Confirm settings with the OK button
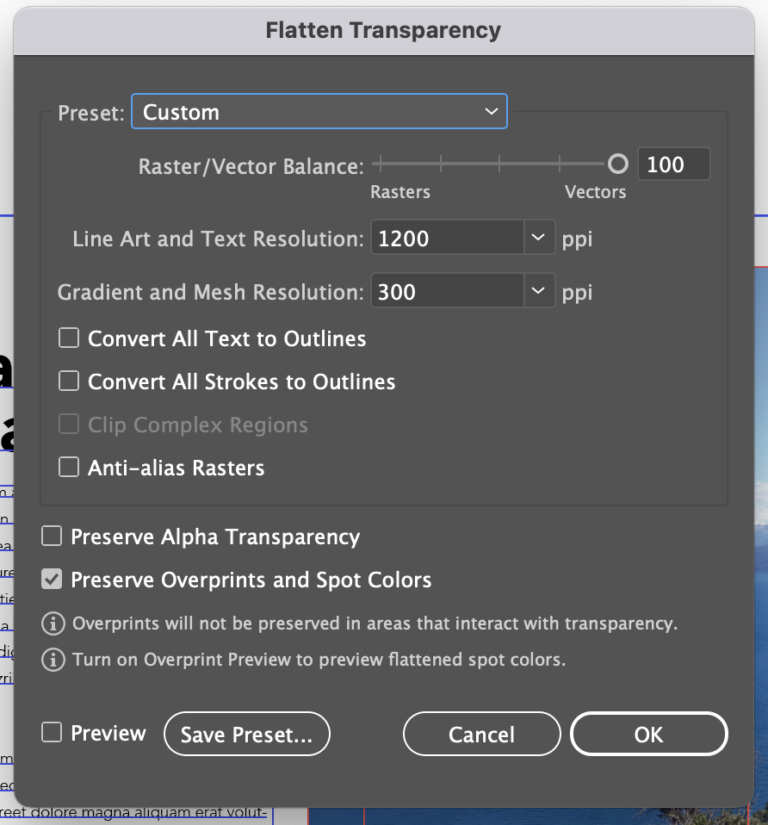Viewport: 768px width, 825px height. [648, 733]
